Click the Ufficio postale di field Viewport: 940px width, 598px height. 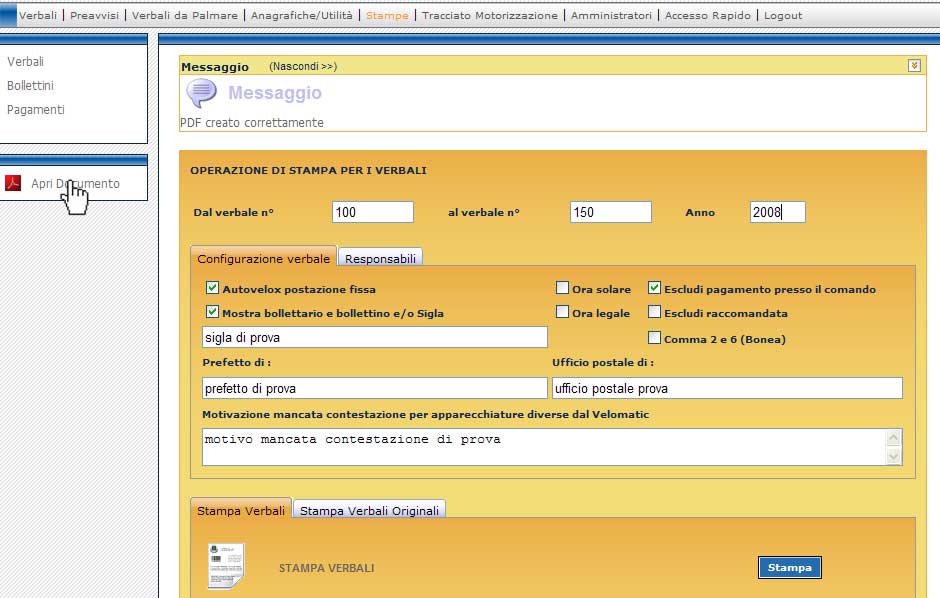tap(727, 388)
